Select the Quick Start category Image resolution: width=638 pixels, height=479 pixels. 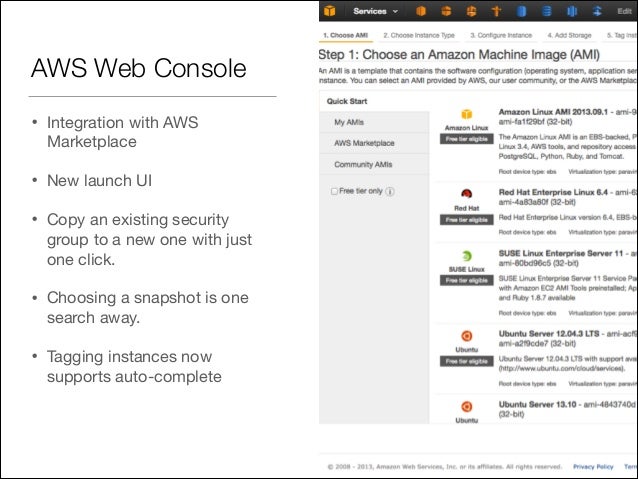(347, 101)
